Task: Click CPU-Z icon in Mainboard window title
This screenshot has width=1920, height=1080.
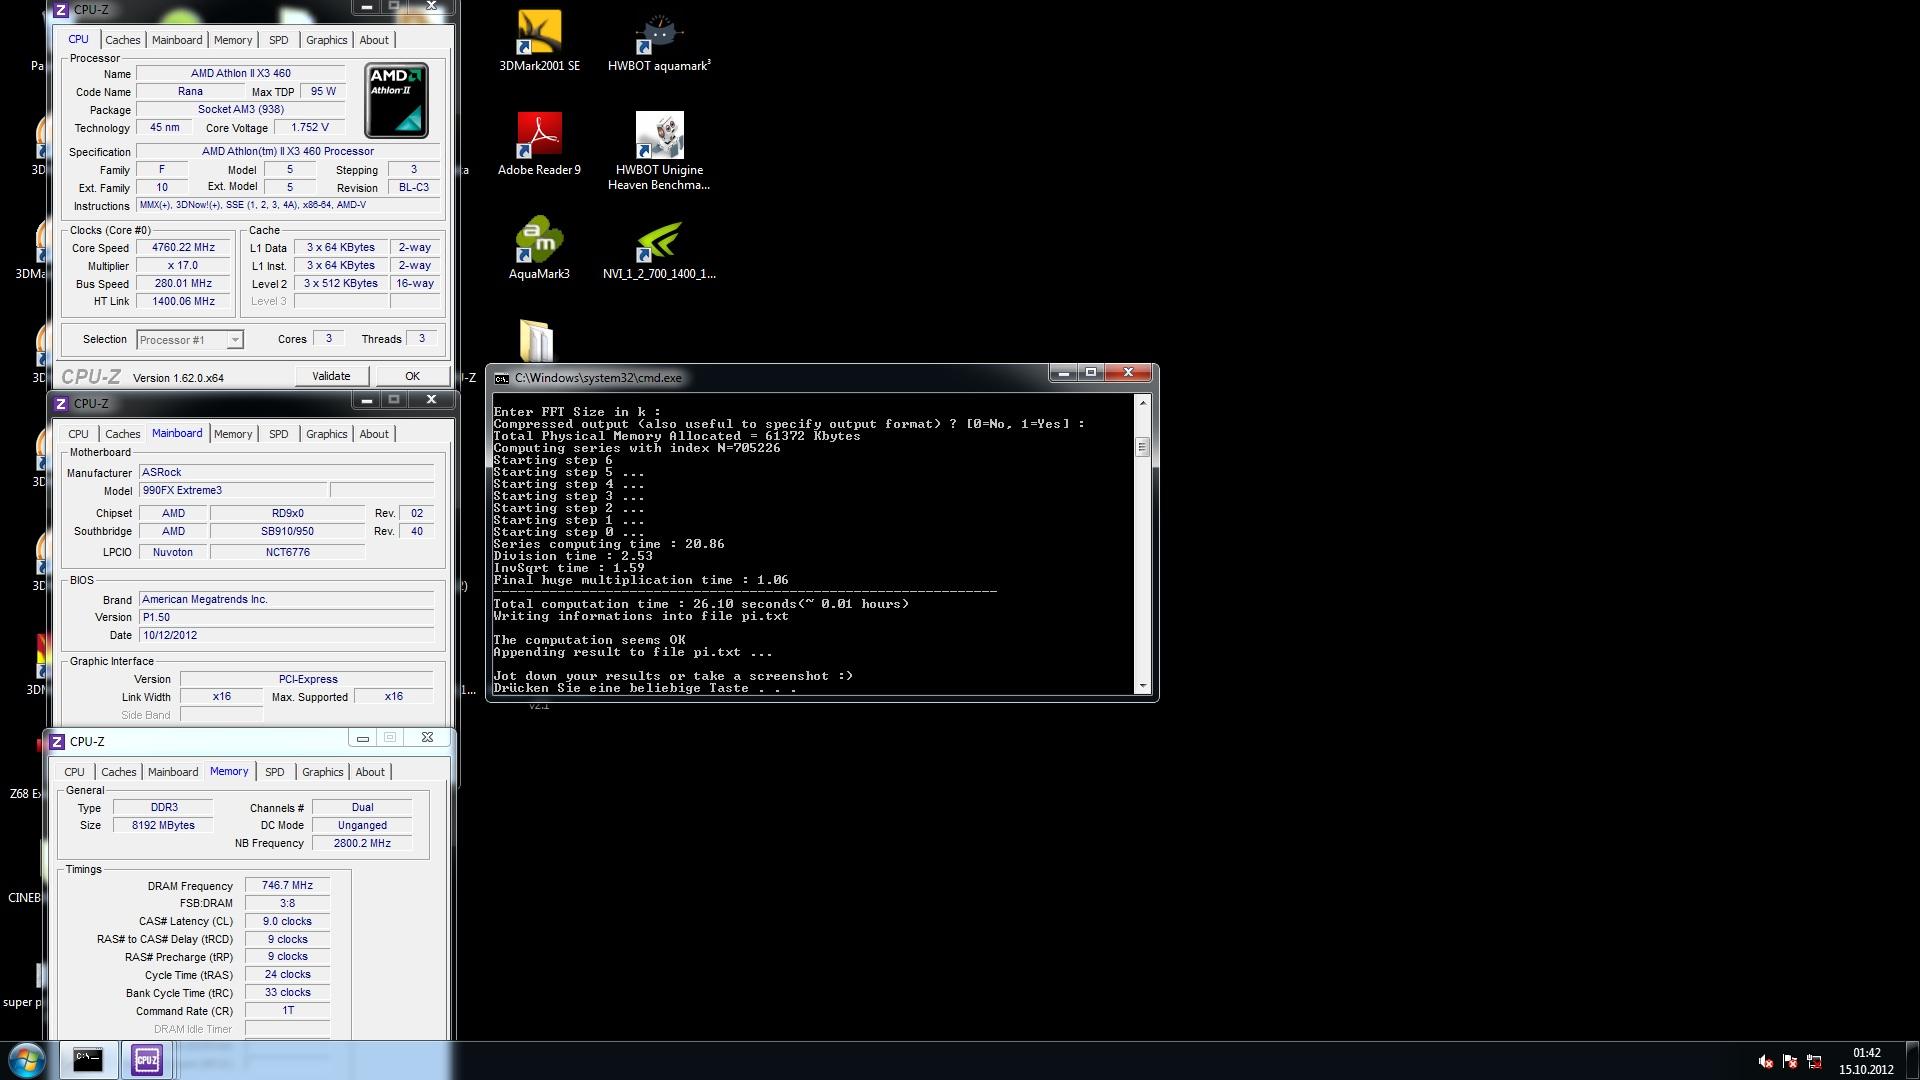Action: 61,403
